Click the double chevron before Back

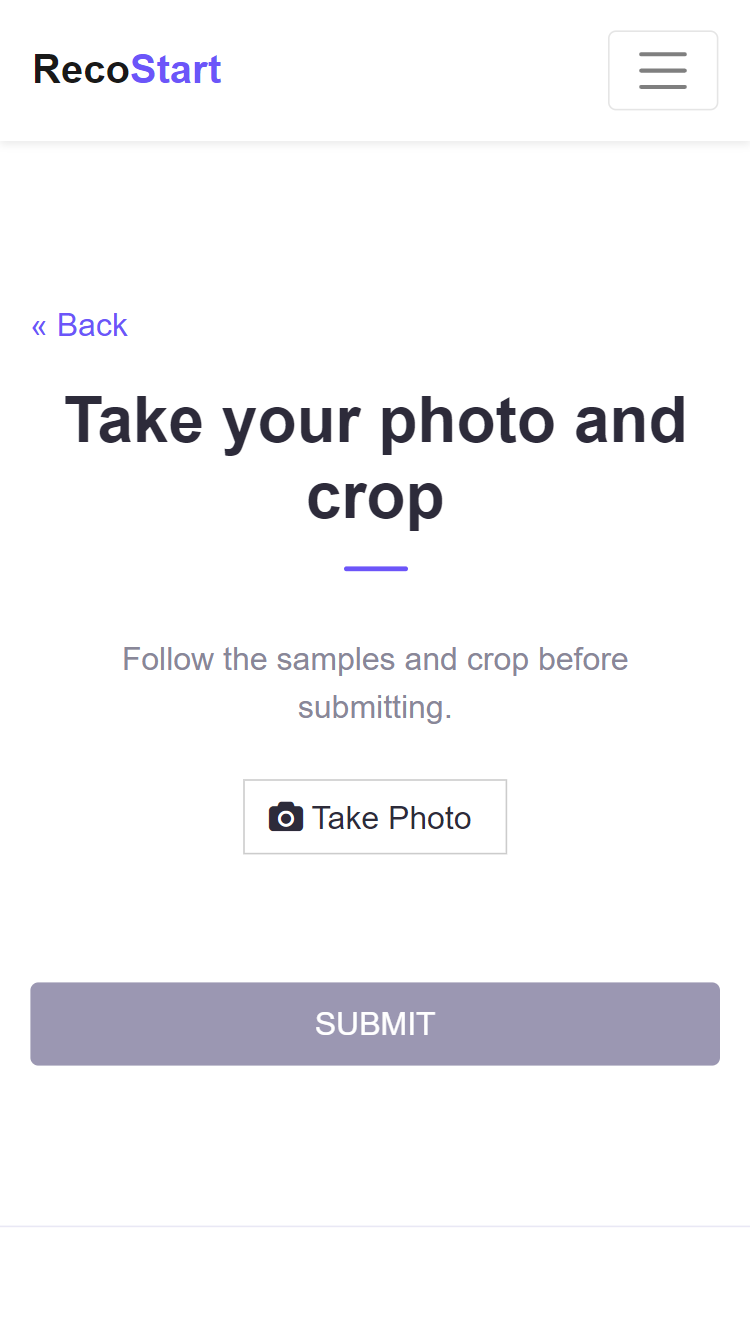click(39, 326)
